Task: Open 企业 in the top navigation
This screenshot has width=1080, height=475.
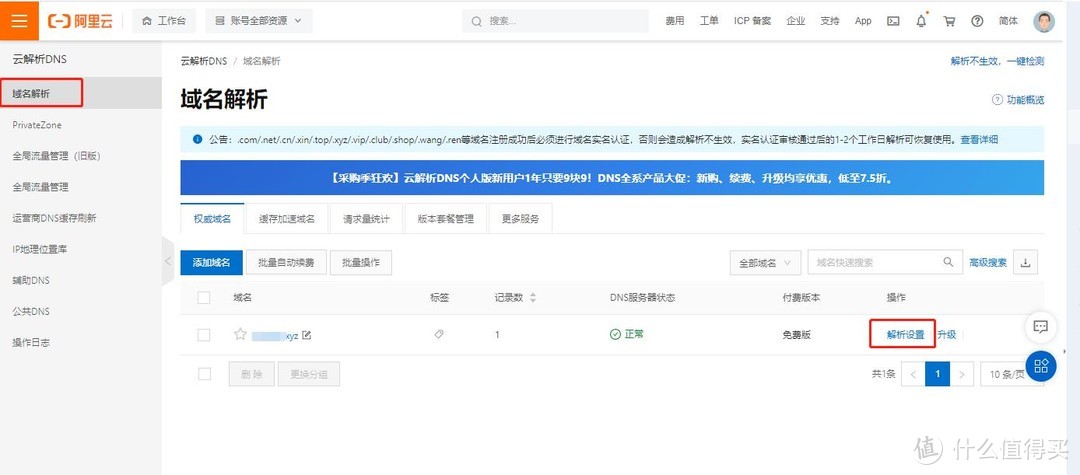Action: point(796,21)
